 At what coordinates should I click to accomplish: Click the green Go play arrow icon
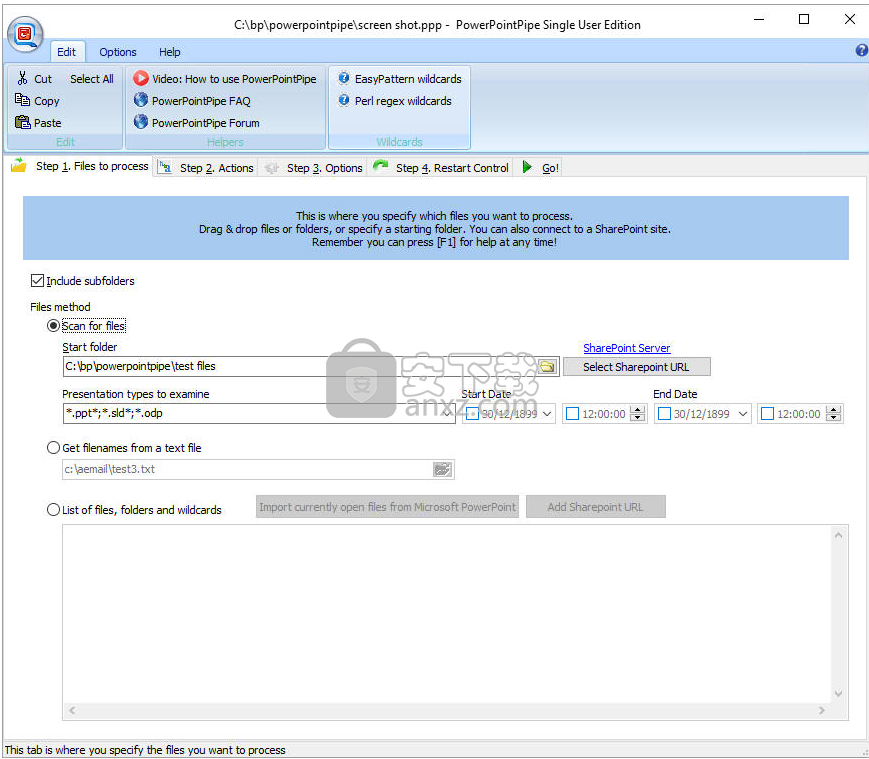point(526,167)
